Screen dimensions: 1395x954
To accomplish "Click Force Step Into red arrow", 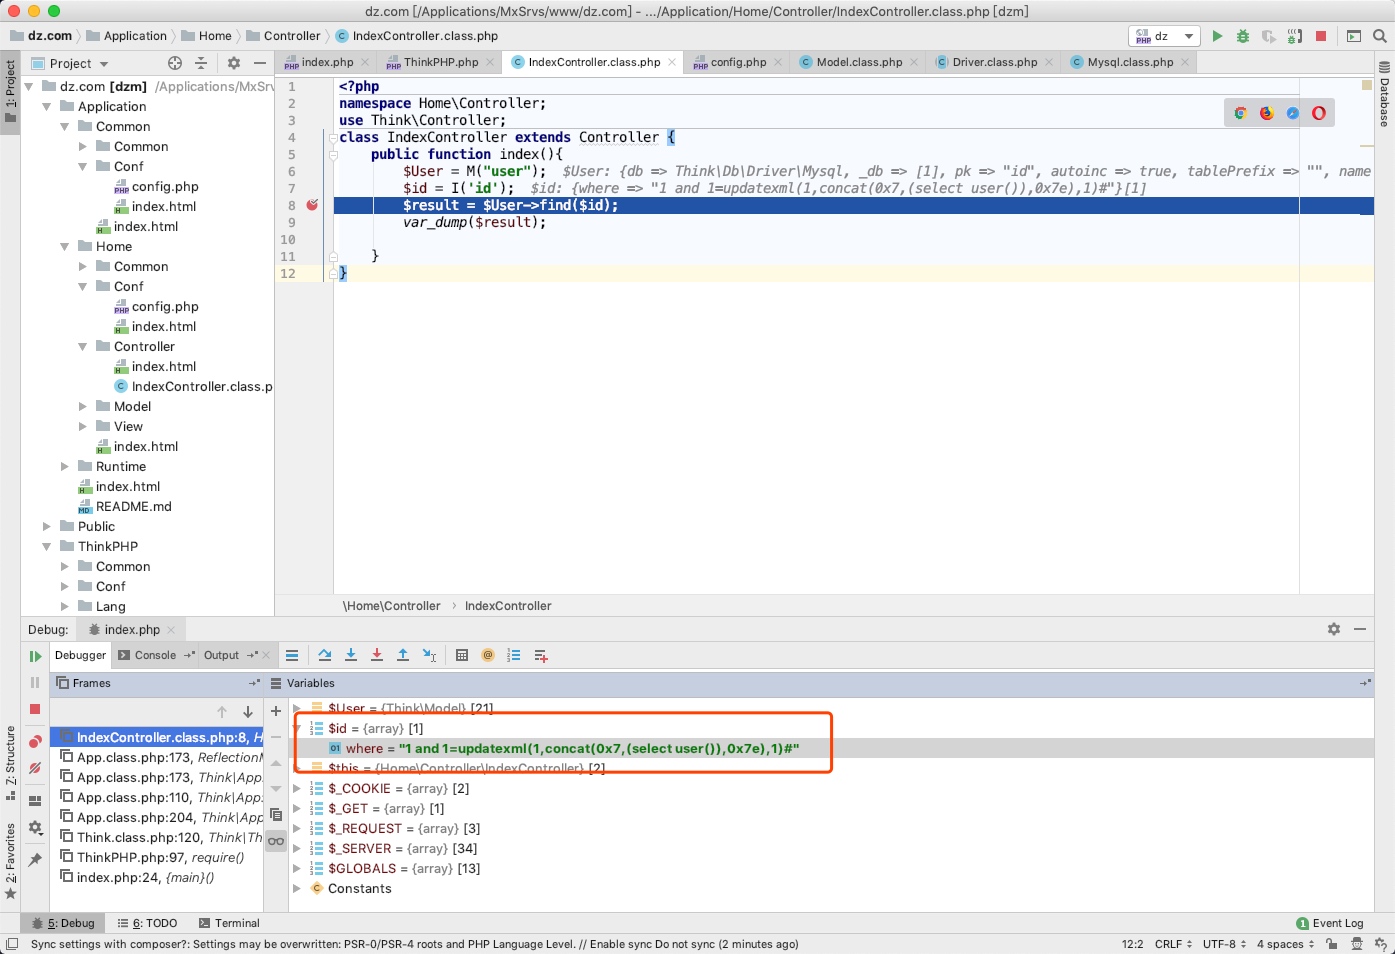I will (377, 655).
